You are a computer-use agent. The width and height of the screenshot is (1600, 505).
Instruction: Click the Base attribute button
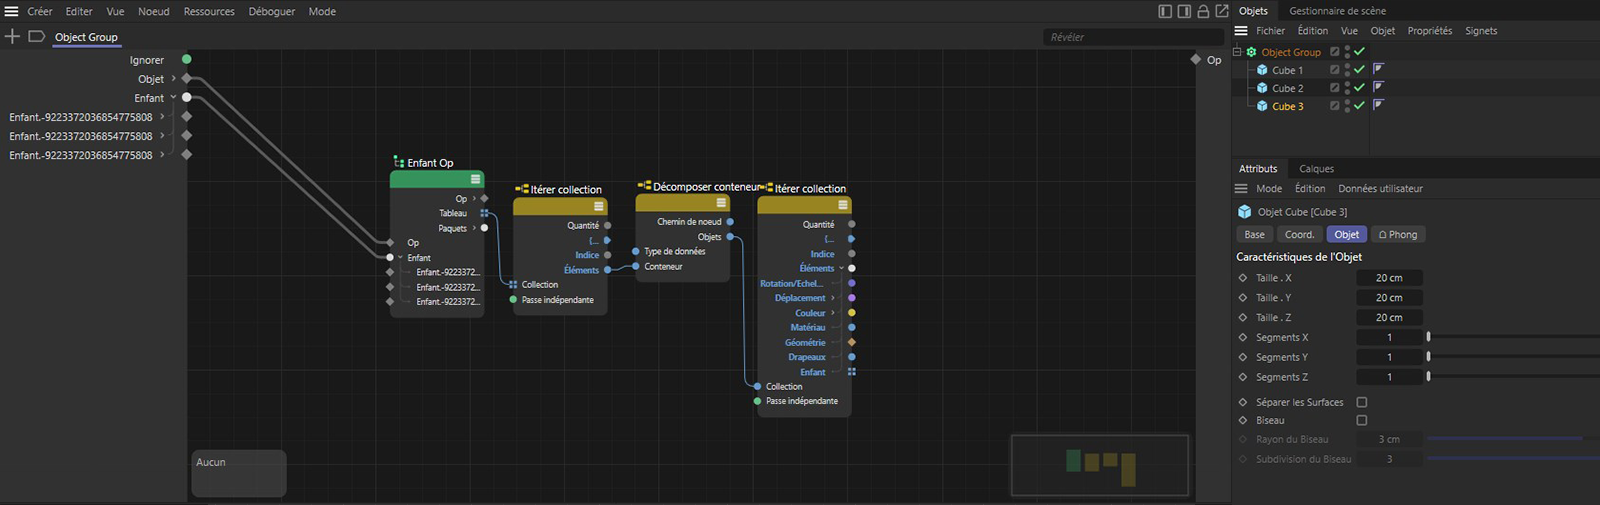pos(1254,234)
